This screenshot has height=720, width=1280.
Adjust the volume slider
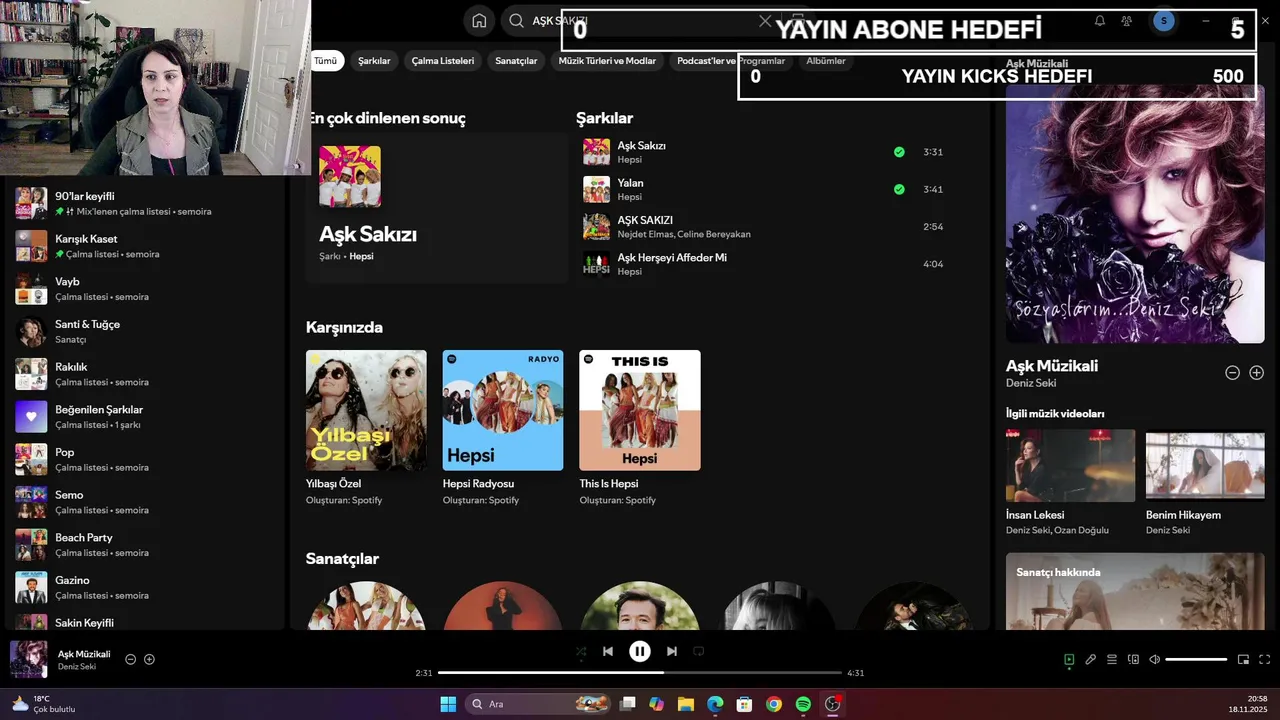tap(1196, 659)
